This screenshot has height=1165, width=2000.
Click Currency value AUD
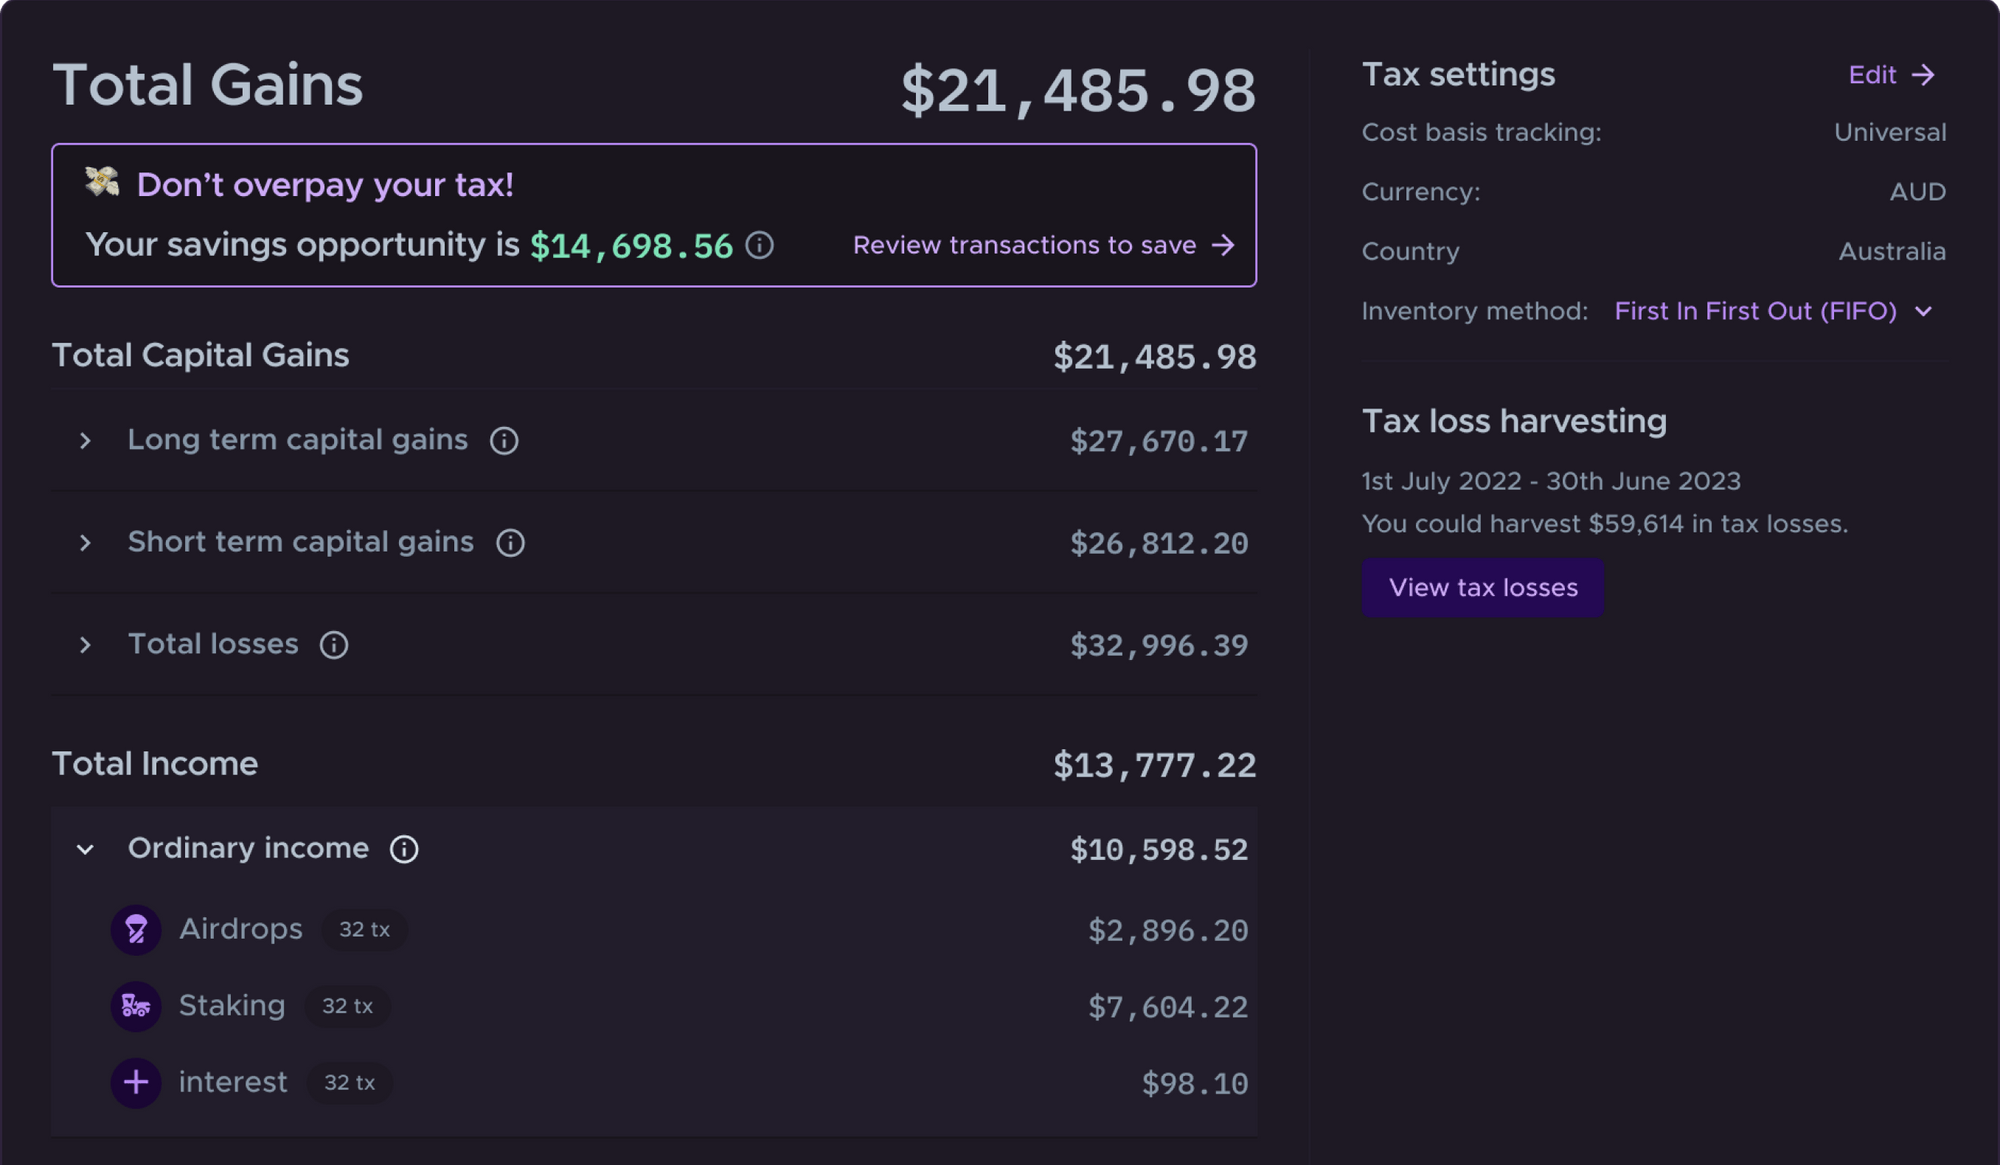[1918, 192]
